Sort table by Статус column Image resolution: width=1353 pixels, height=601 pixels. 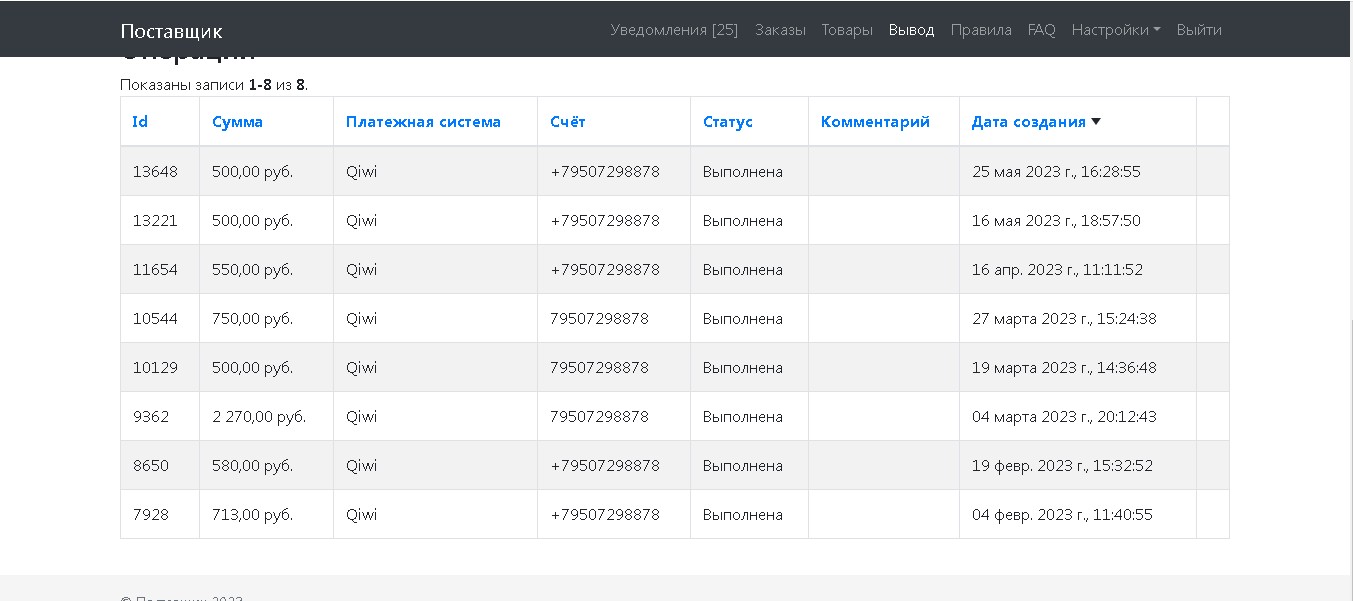[727, 122]
